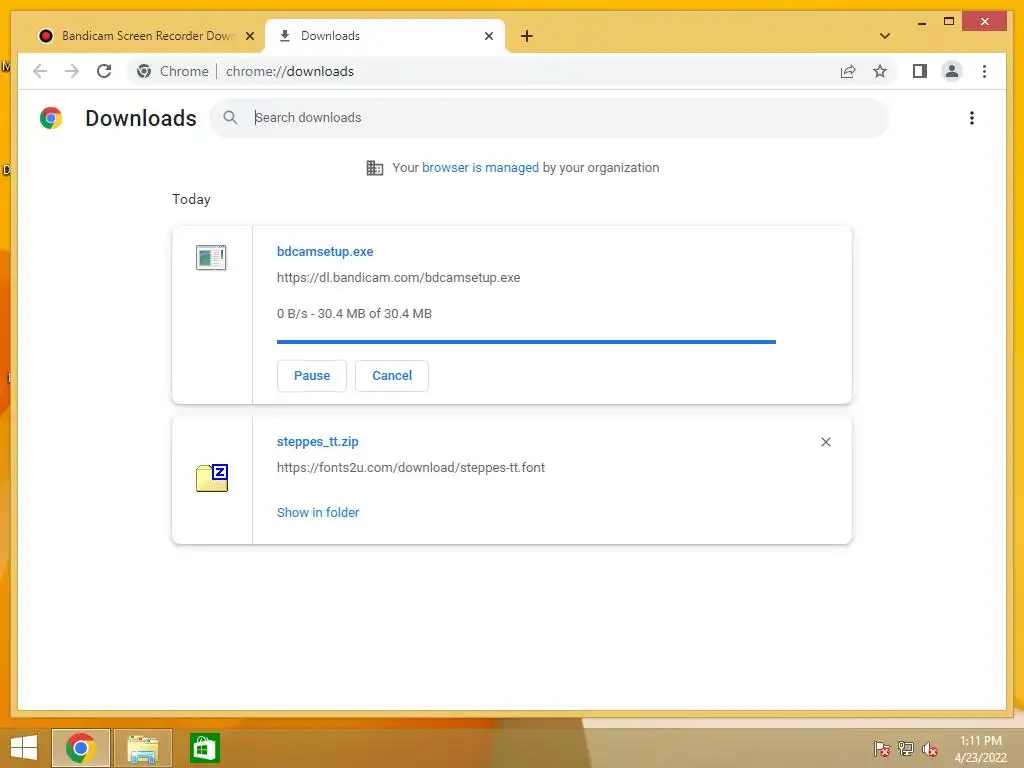Click the search magnifier icon
Viewport: 1024px width, 768px height.
pyautogui.click(x=230, y=118)
